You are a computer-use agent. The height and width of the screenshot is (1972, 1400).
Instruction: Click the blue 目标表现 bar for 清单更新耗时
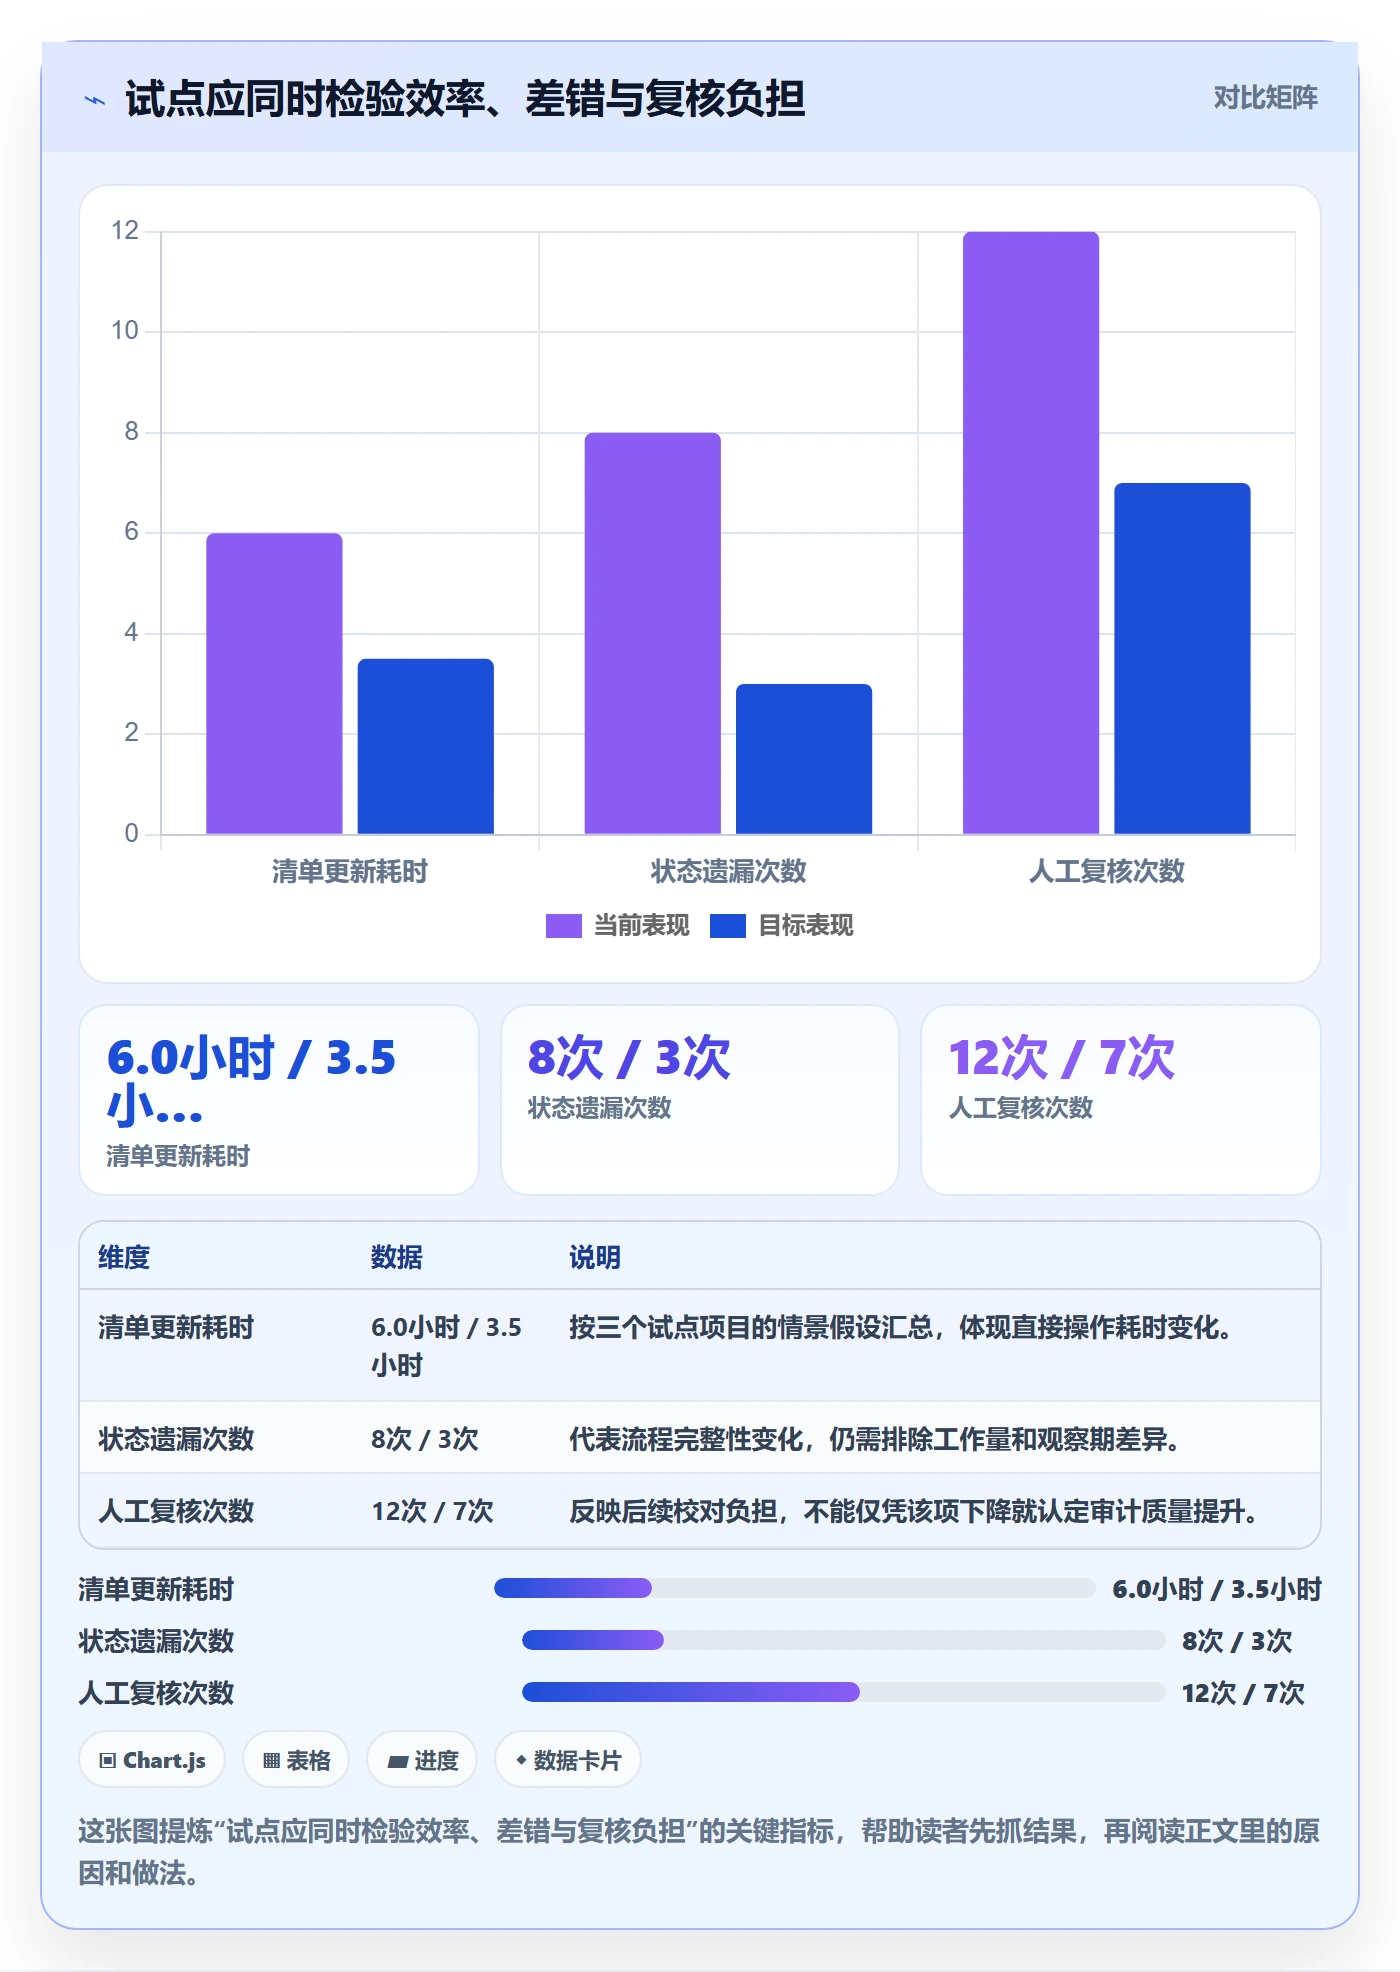(426, 746)
